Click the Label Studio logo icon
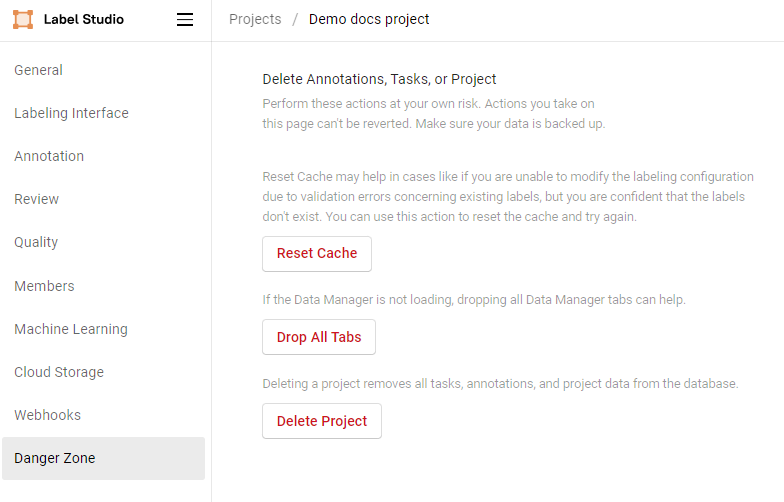This screenshot has width=784, height=502. pos(23,19)
